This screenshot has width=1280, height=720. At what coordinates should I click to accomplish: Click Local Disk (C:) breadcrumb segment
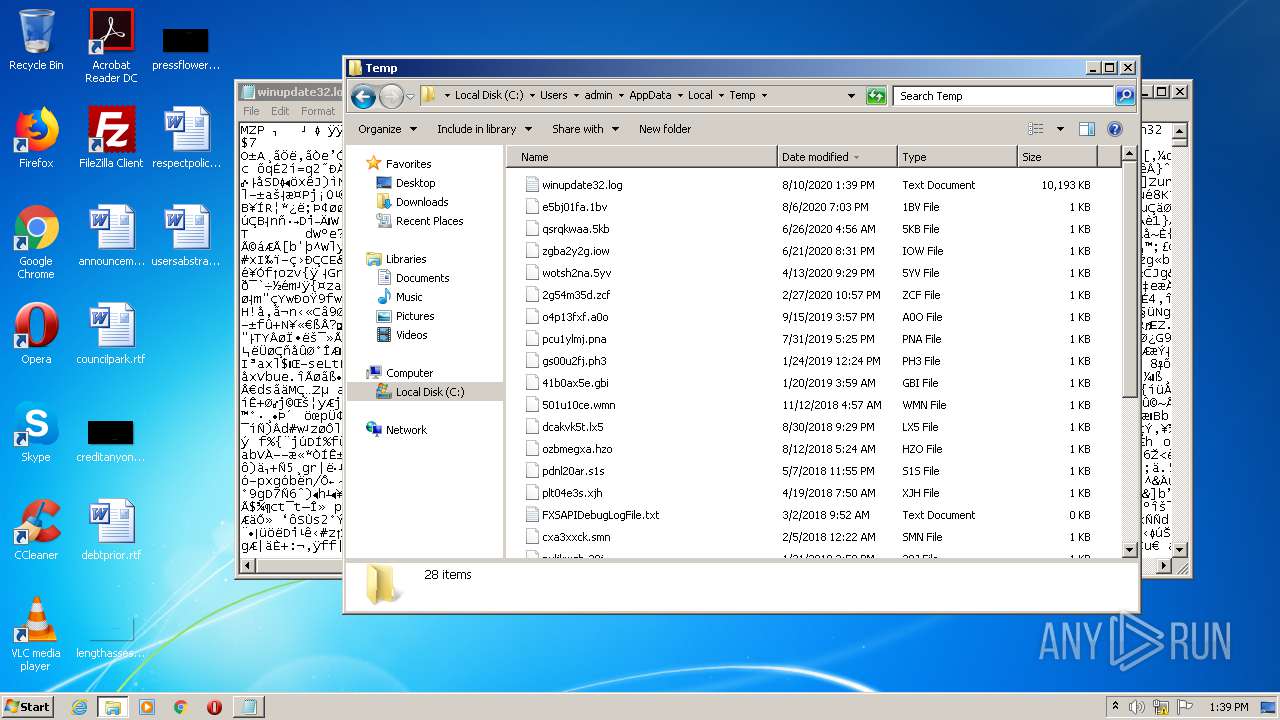coord(489,96)
